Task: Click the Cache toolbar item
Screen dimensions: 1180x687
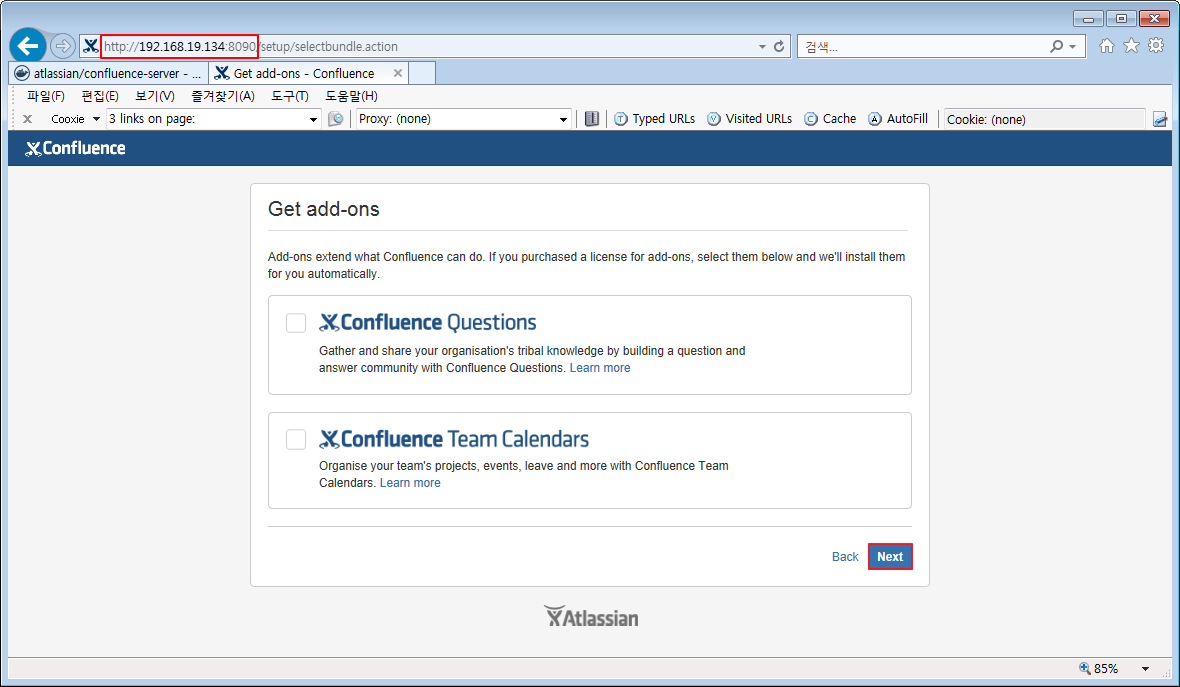Action: (x=829, y=119)
